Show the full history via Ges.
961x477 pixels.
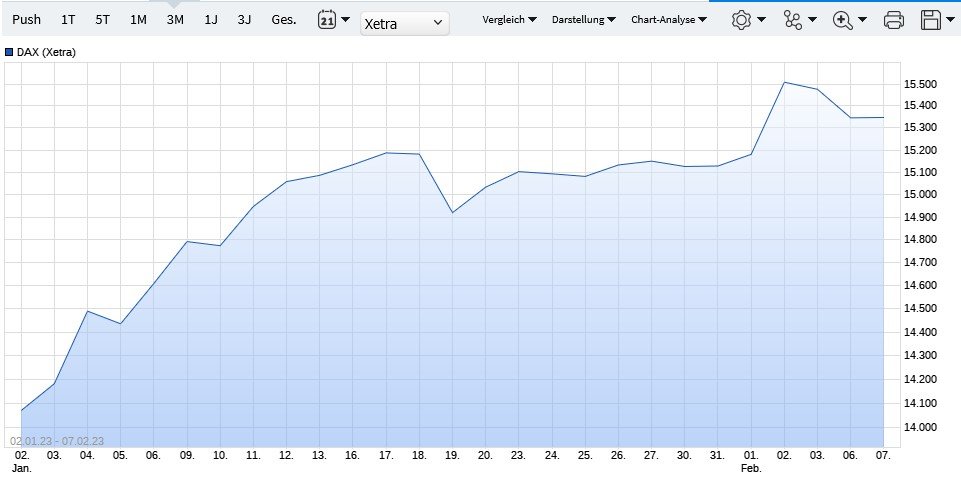[284, 19]
